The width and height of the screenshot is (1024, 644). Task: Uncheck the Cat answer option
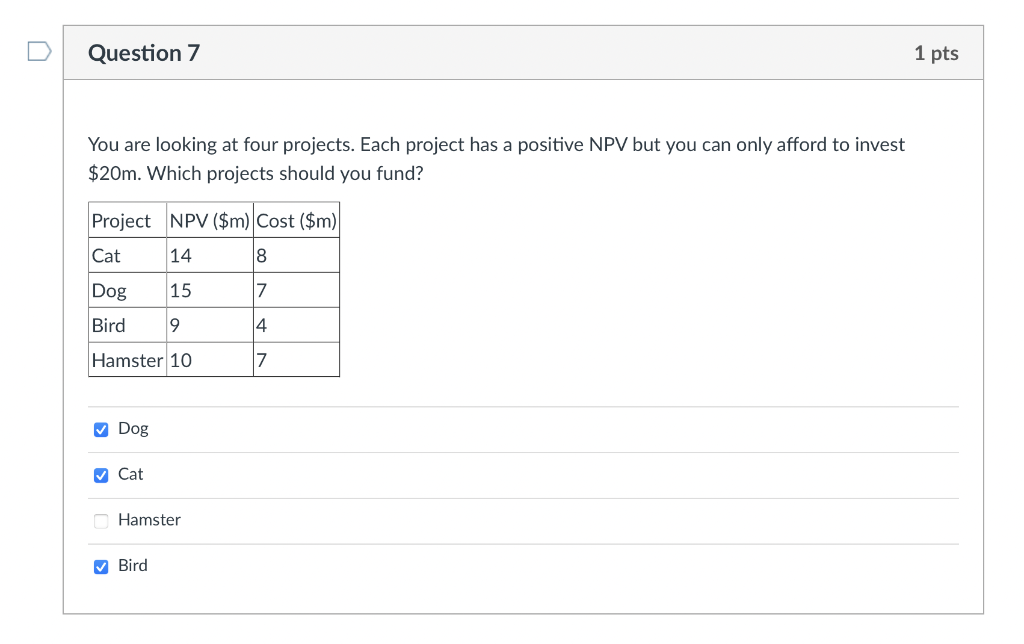click(x=100, y=474)
